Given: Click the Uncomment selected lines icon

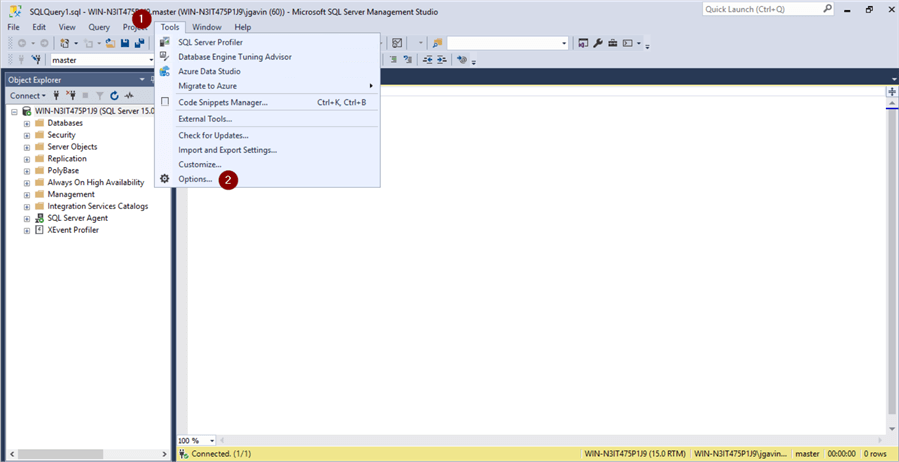Looking at the screenshot, I should tap(408, 59).
